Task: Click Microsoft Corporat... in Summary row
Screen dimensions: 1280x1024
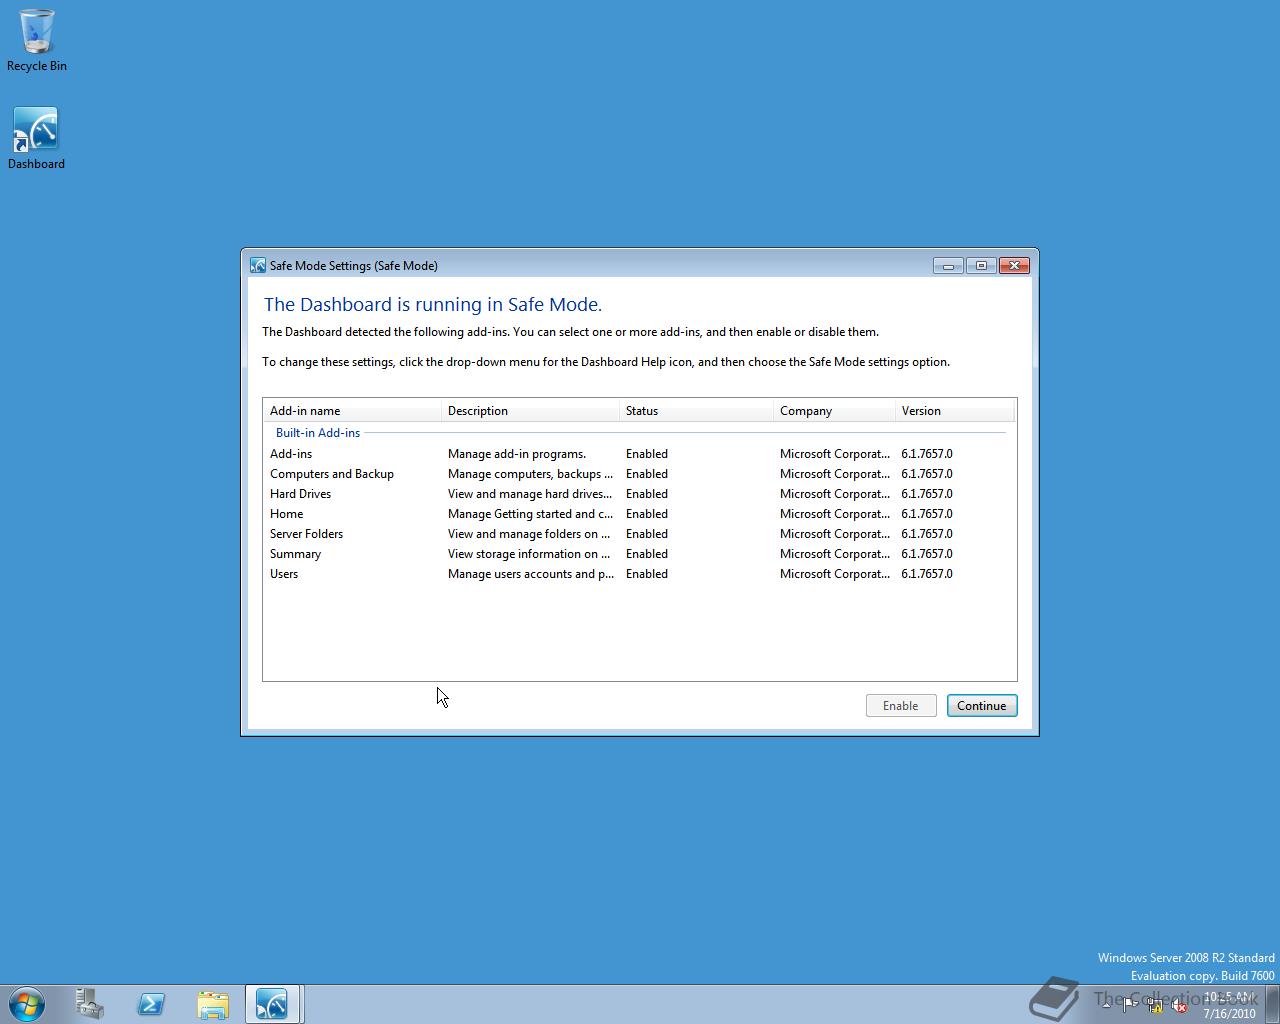Action: (x=835, y=554)
